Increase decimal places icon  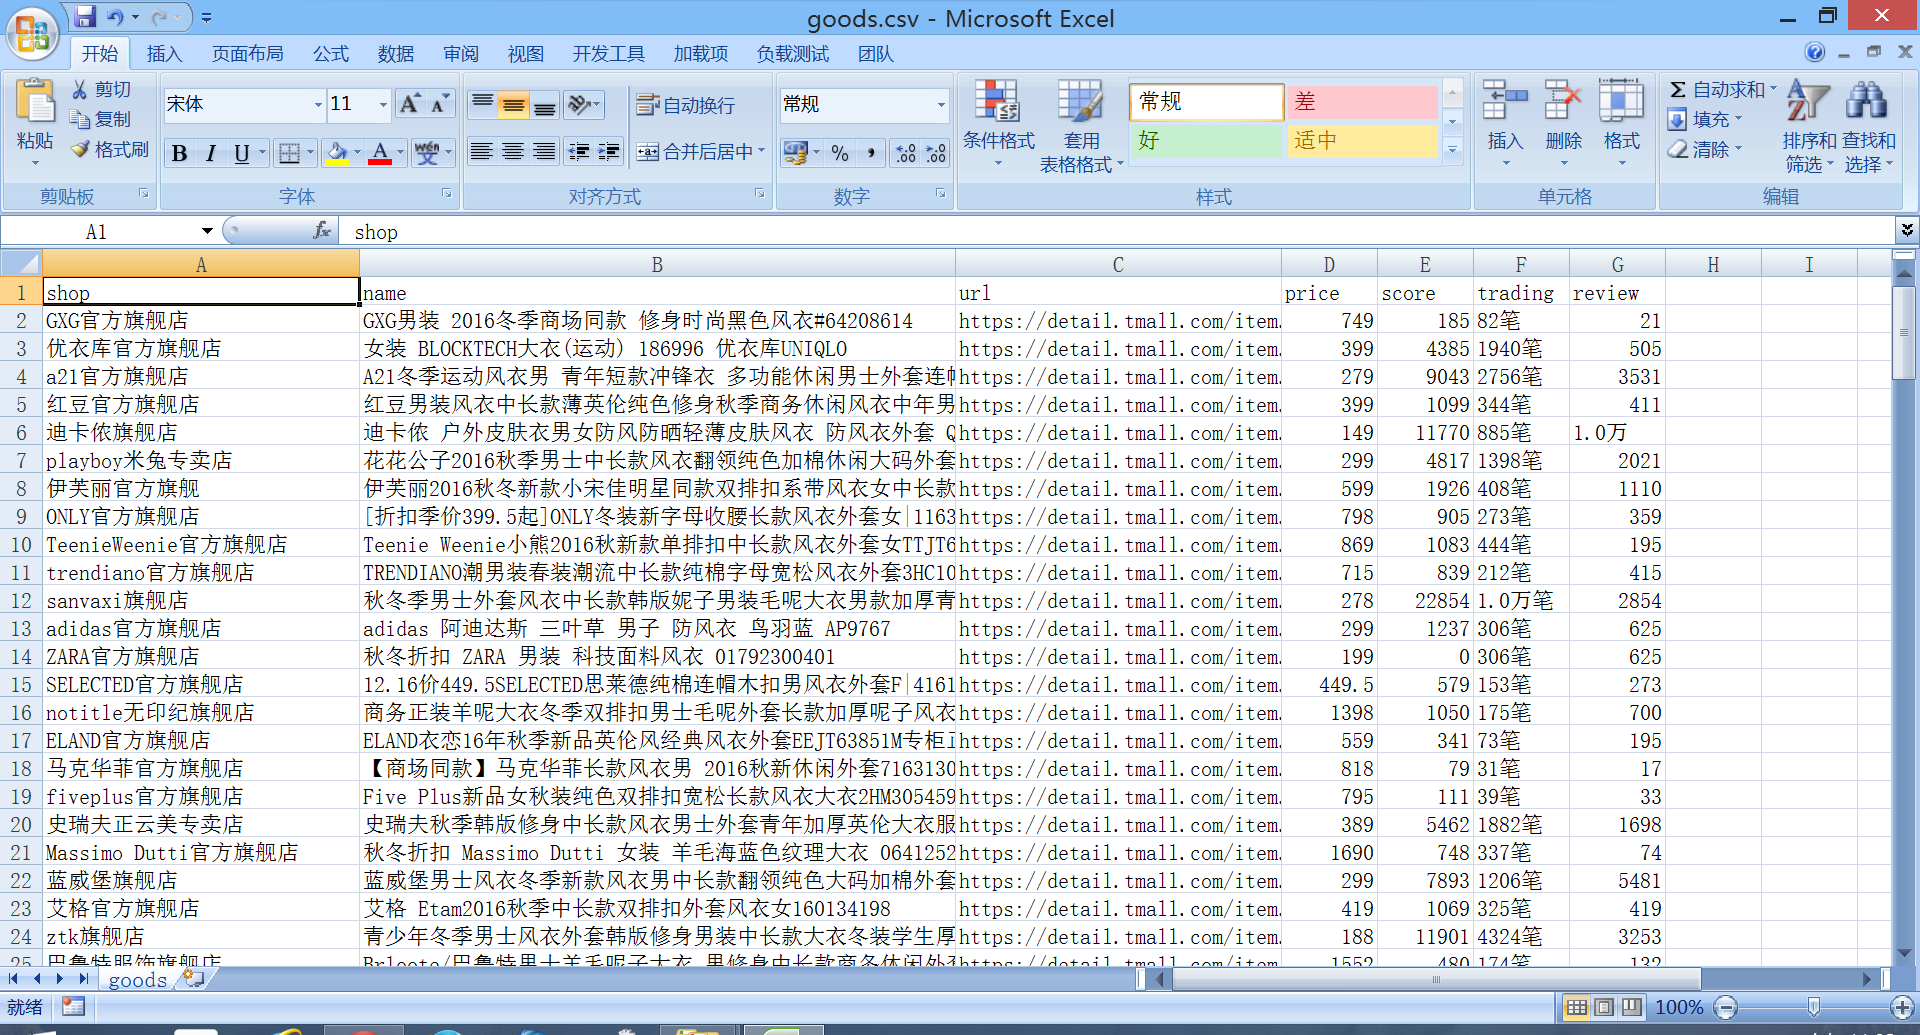click(906, 153)
